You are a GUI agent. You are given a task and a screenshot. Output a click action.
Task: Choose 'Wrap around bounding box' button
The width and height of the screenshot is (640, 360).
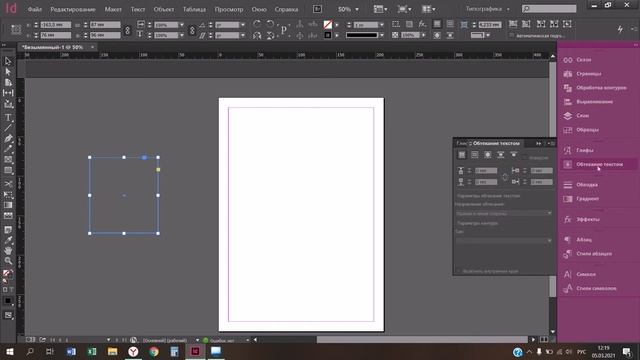475,155
